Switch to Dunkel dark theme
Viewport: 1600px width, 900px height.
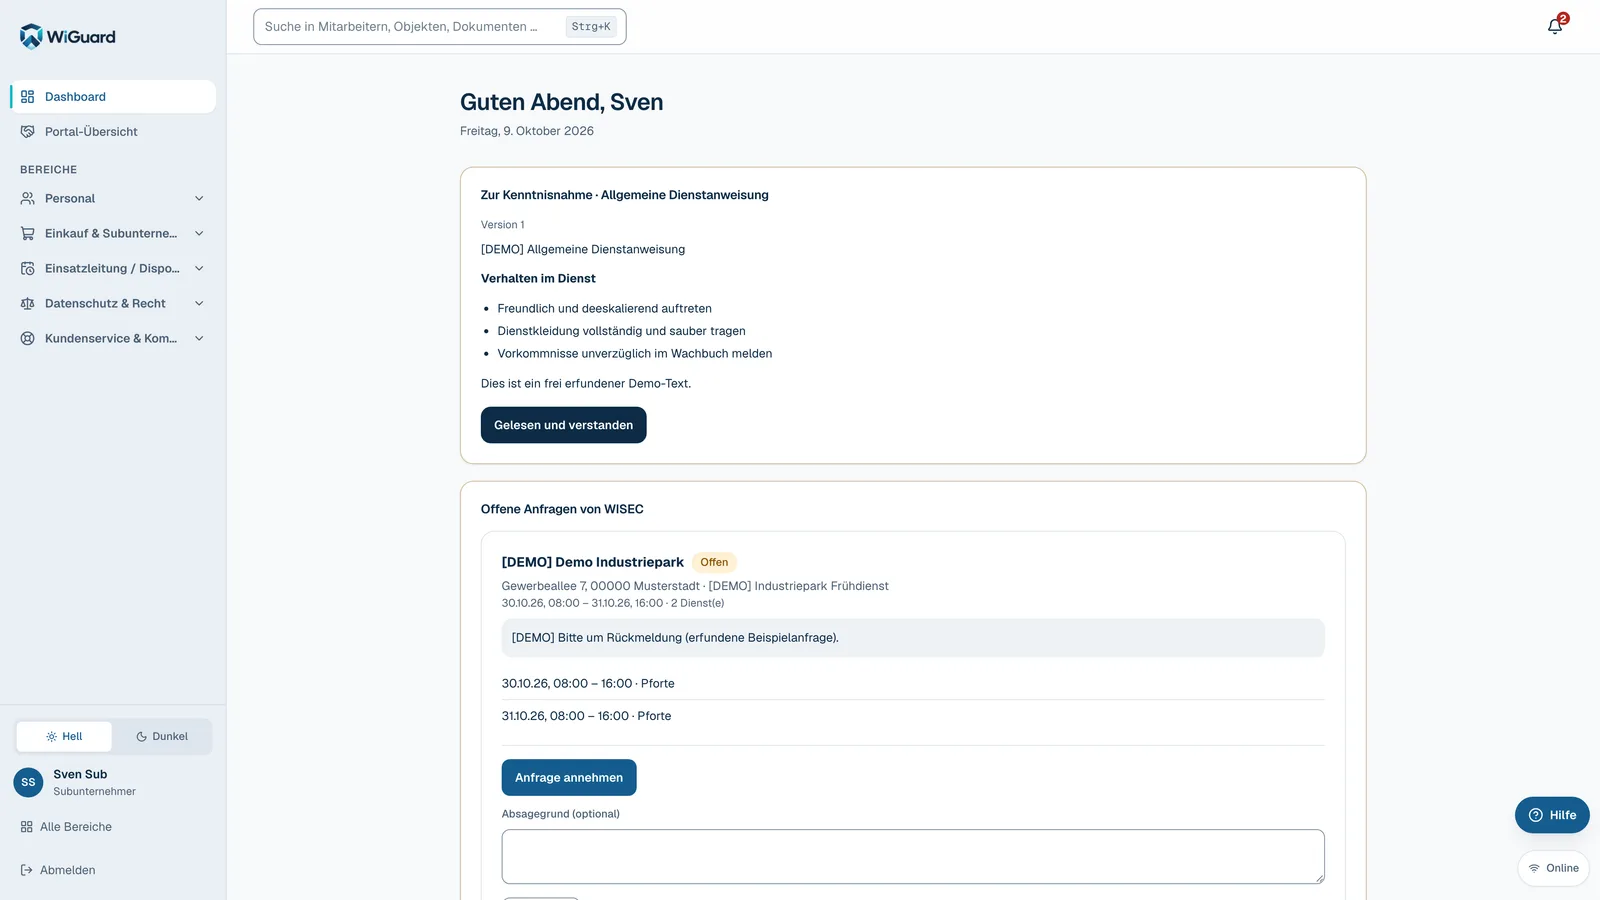pyautogui.click(x=162, y=736)
